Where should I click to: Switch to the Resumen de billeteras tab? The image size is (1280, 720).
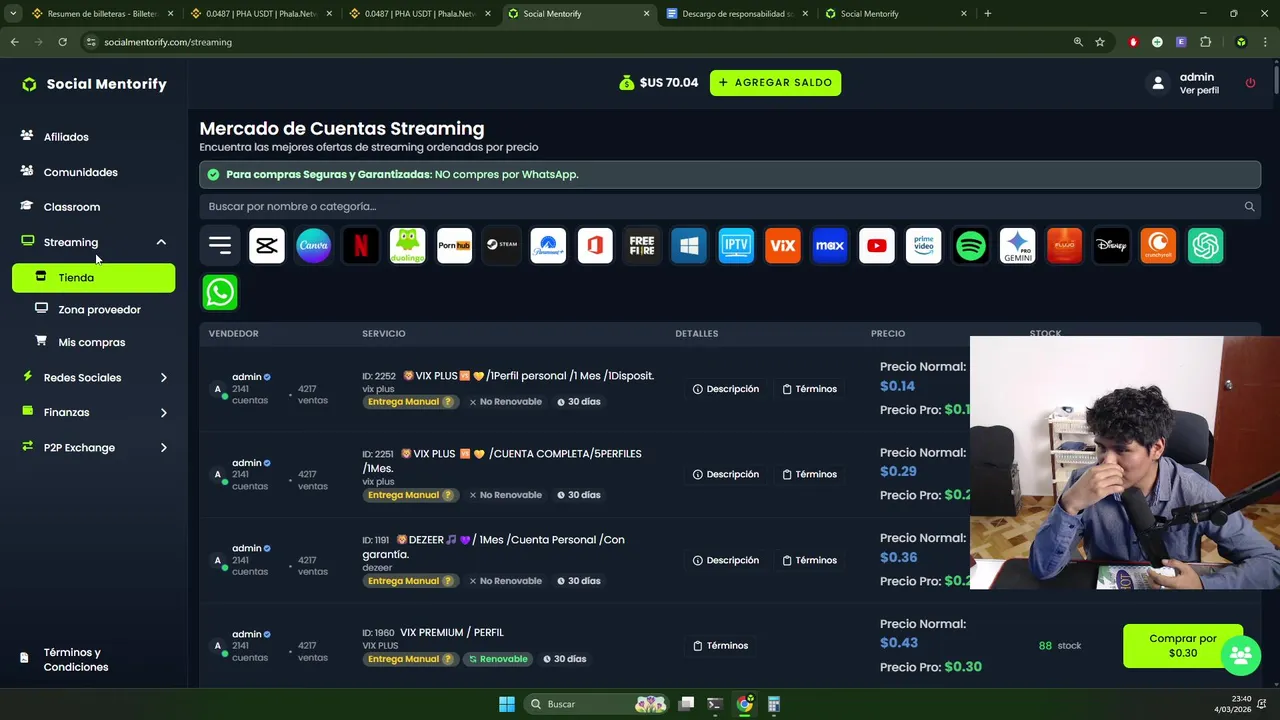pos(103,14)
